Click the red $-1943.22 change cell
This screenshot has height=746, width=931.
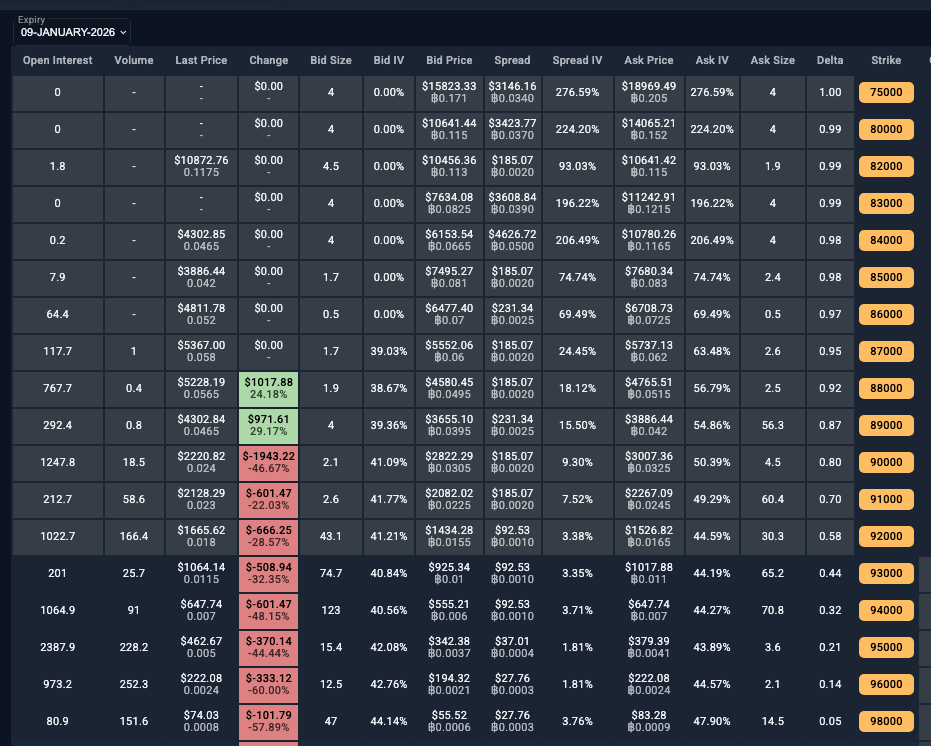click(x=268, y=462)
